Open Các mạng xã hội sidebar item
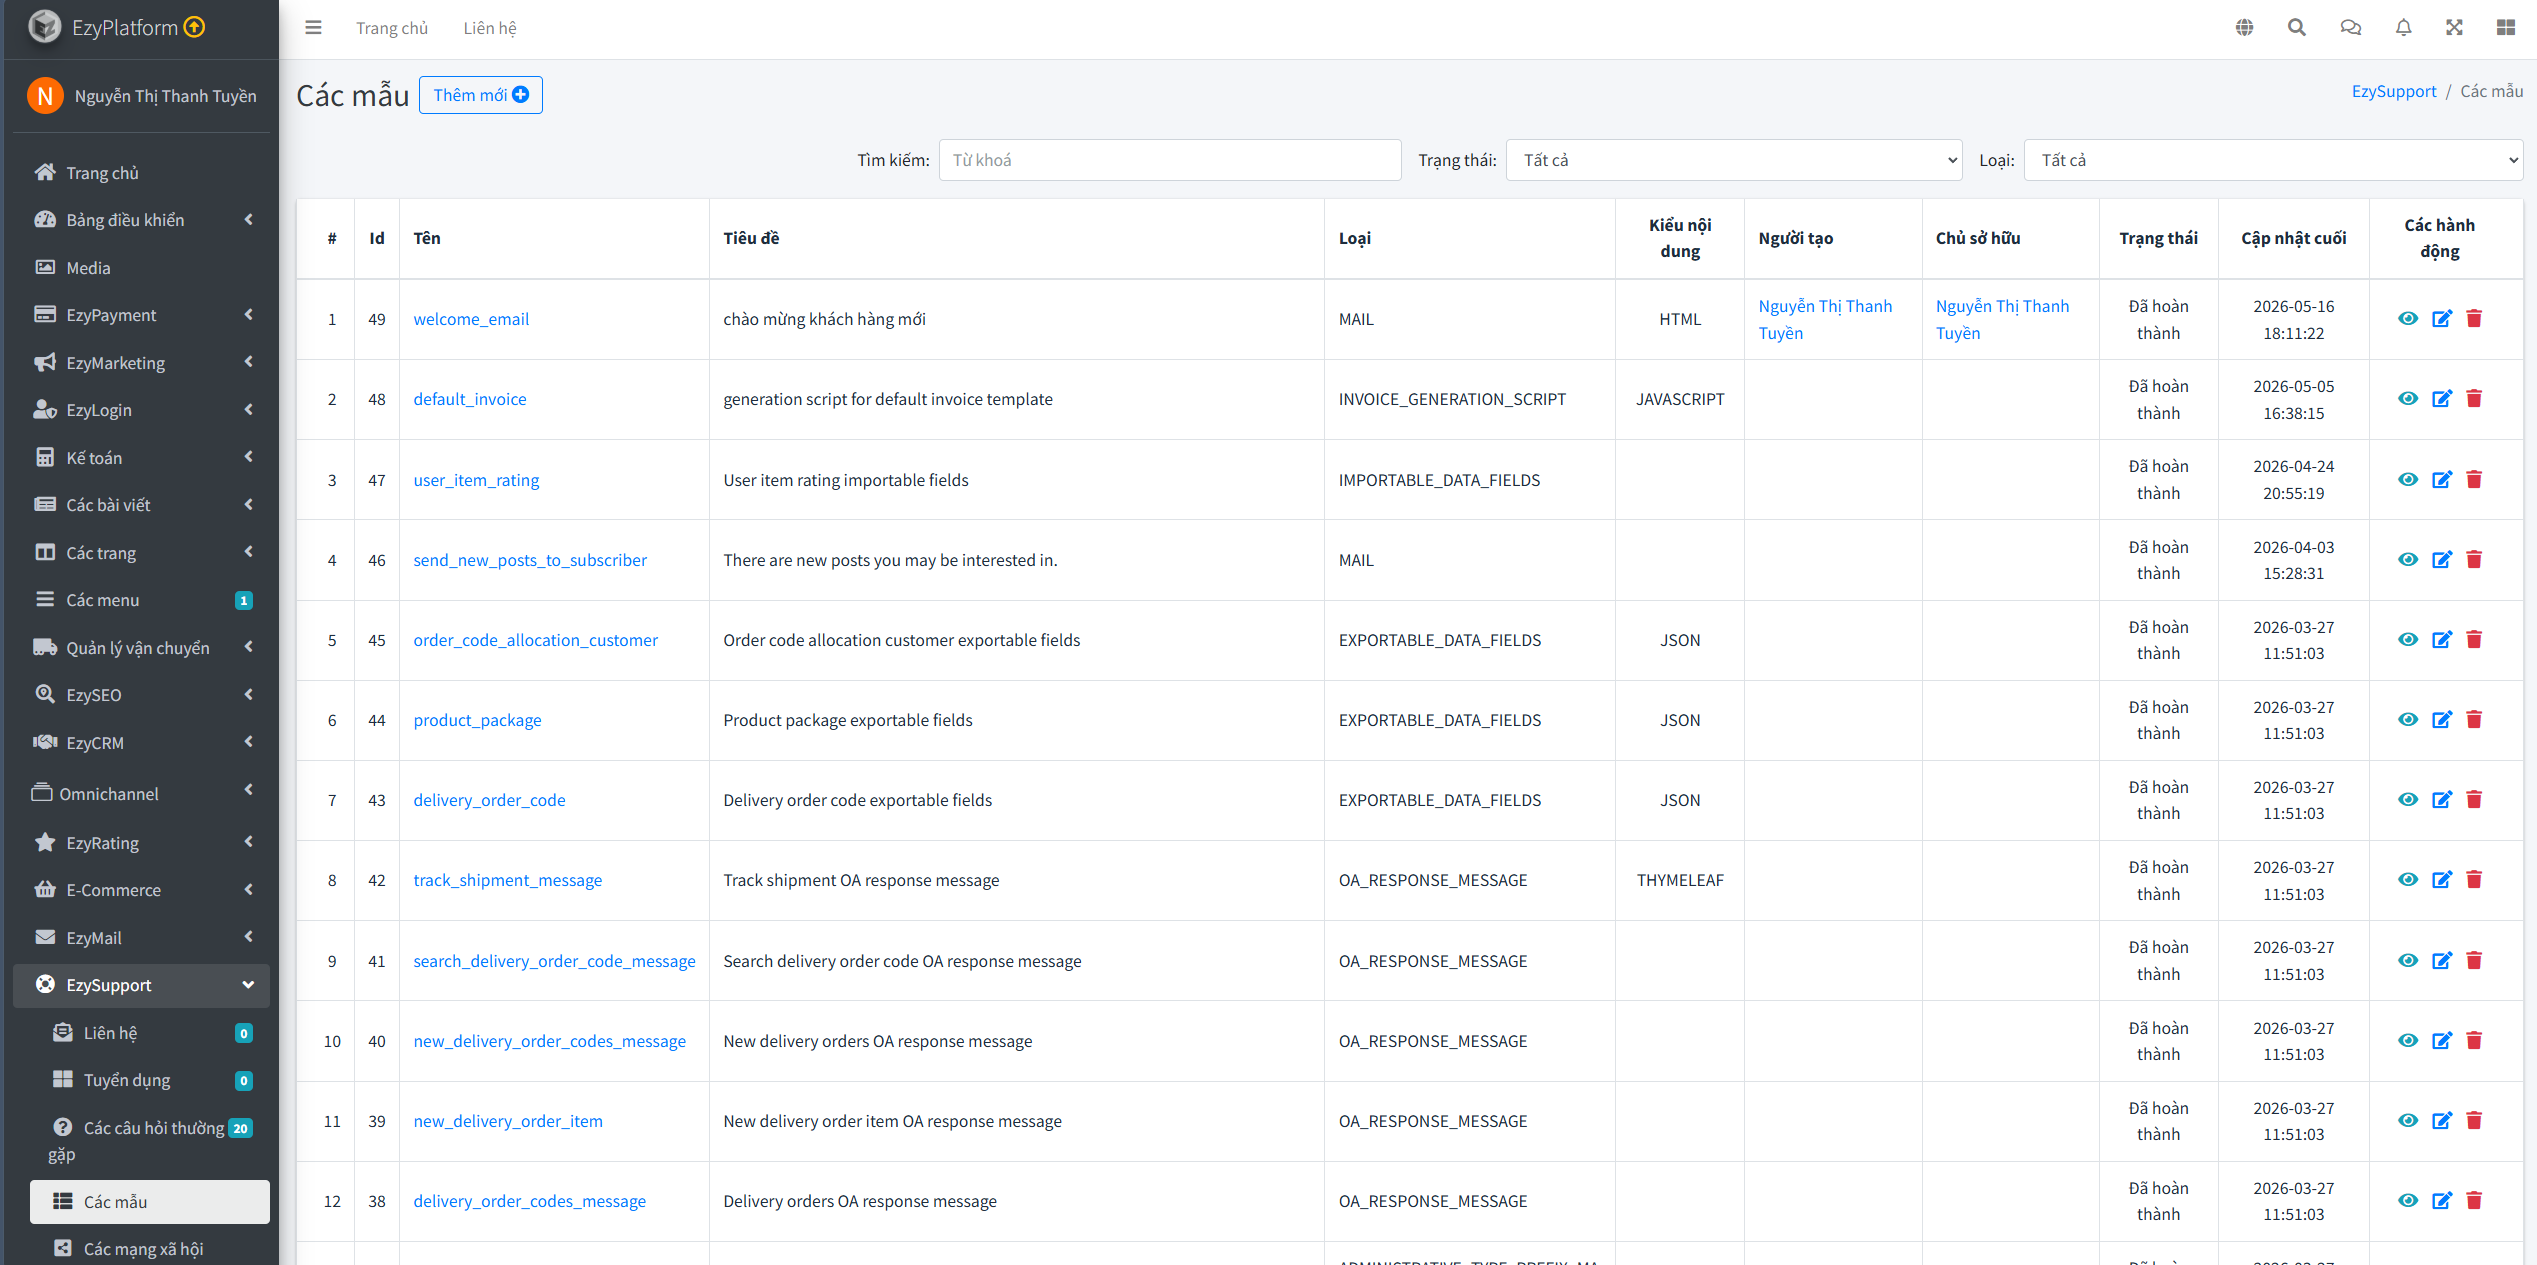Screen dimensions: 2537x1265 (150, 1248)
